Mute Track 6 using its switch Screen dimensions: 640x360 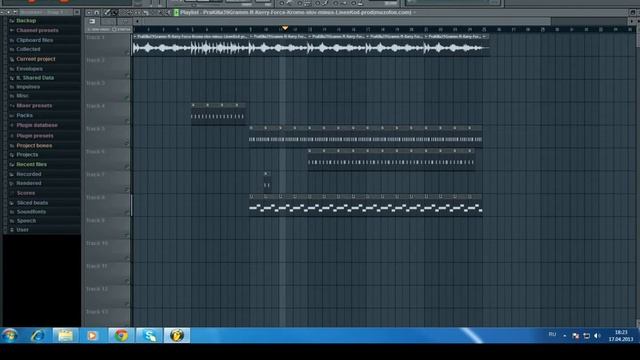coord(127,167)
